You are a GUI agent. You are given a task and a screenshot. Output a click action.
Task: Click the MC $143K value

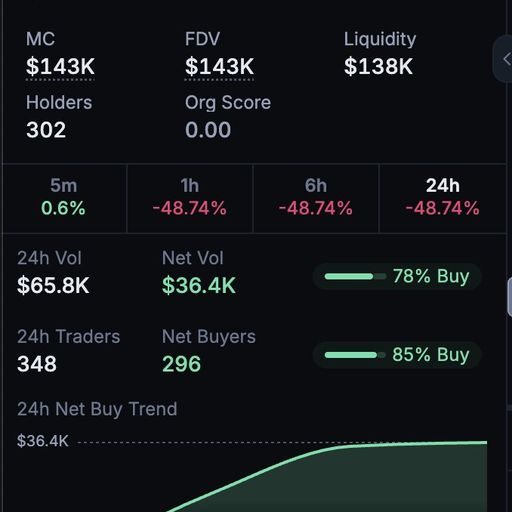point(60,66)
